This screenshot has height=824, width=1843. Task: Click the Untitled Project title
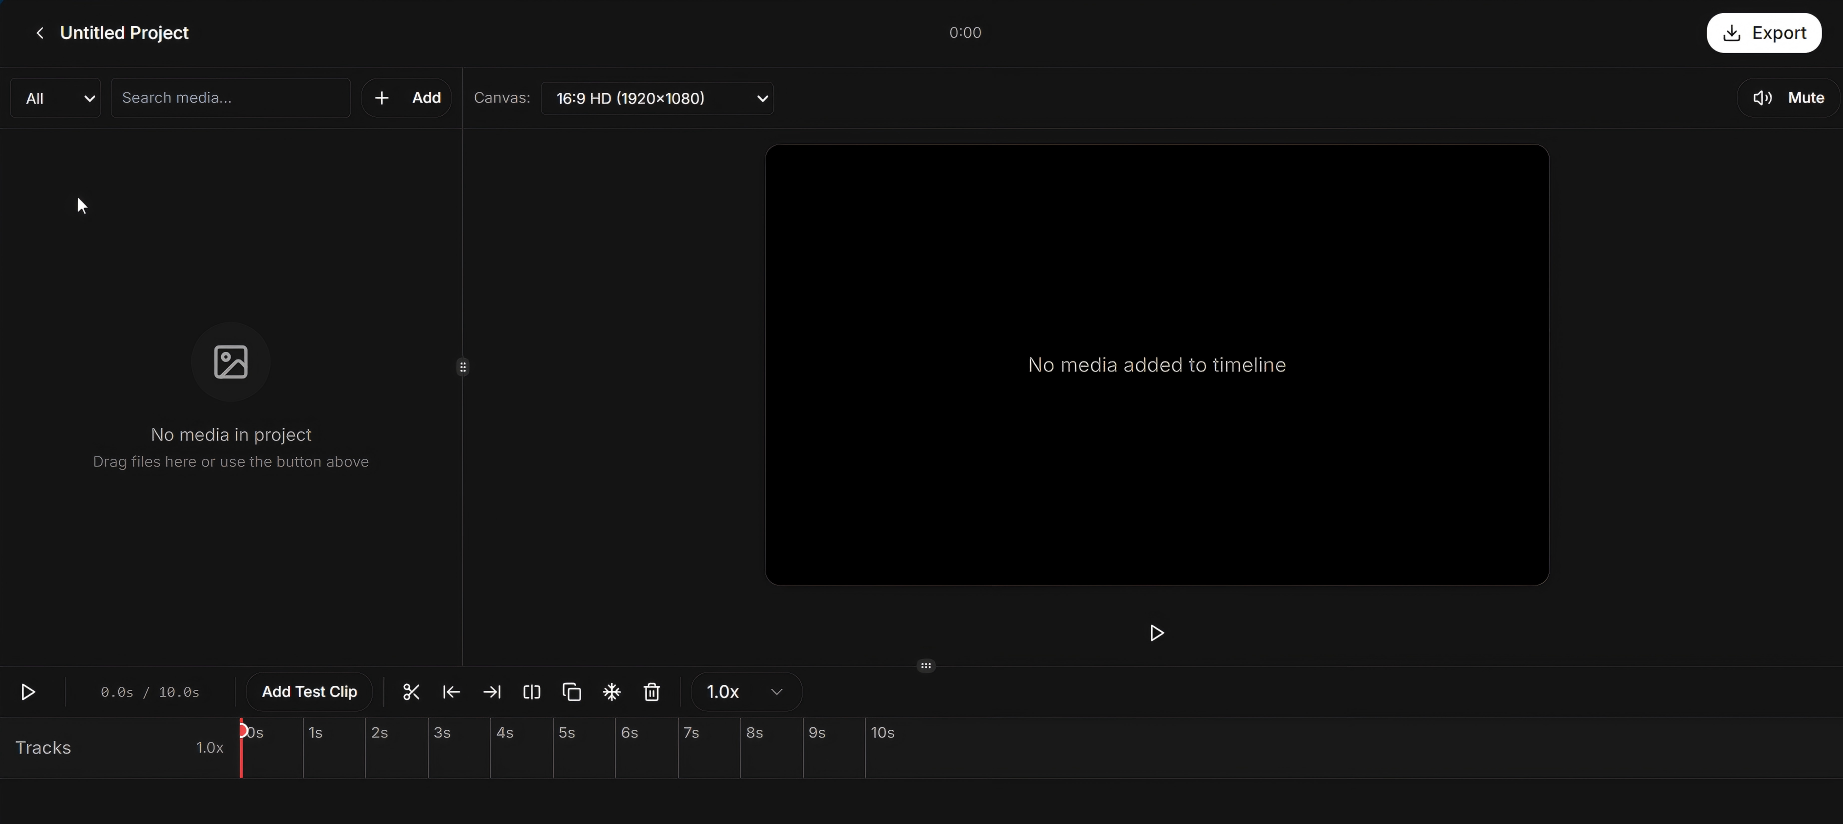click(124, 33)
